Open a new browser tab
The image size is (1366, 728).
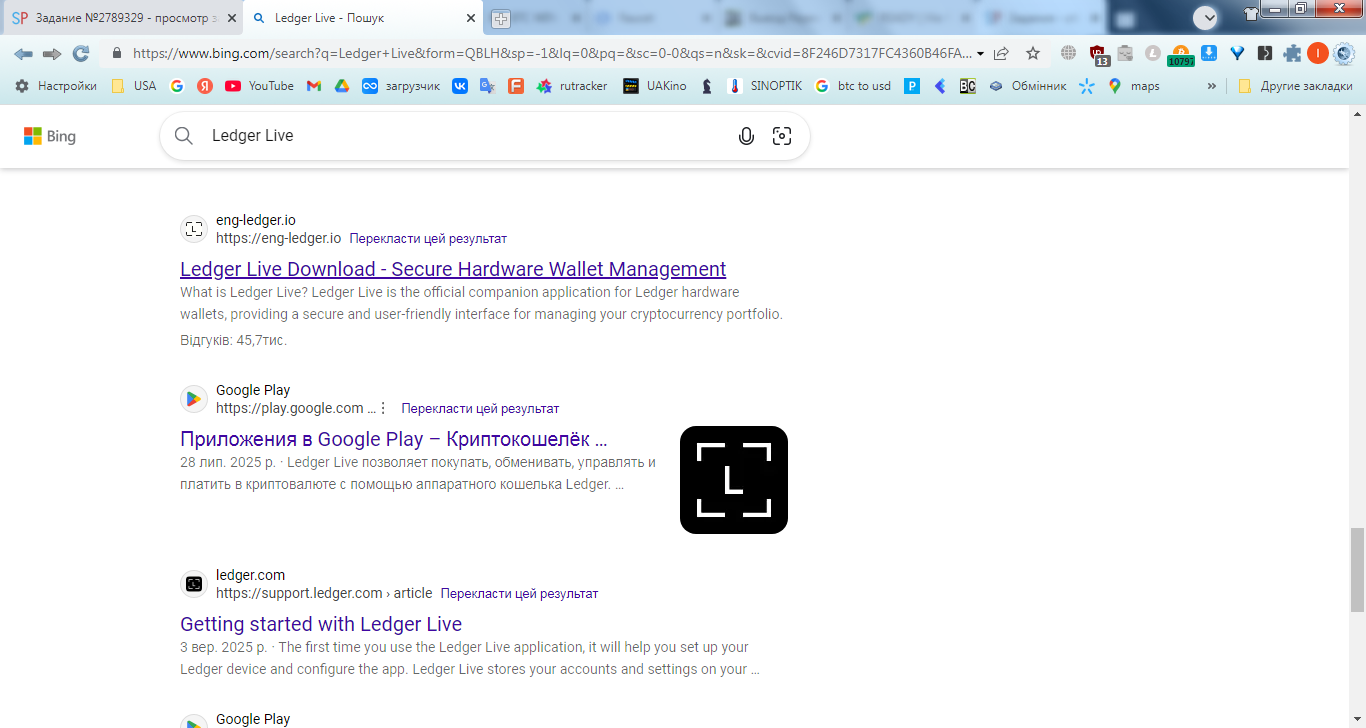click(501, 18)
